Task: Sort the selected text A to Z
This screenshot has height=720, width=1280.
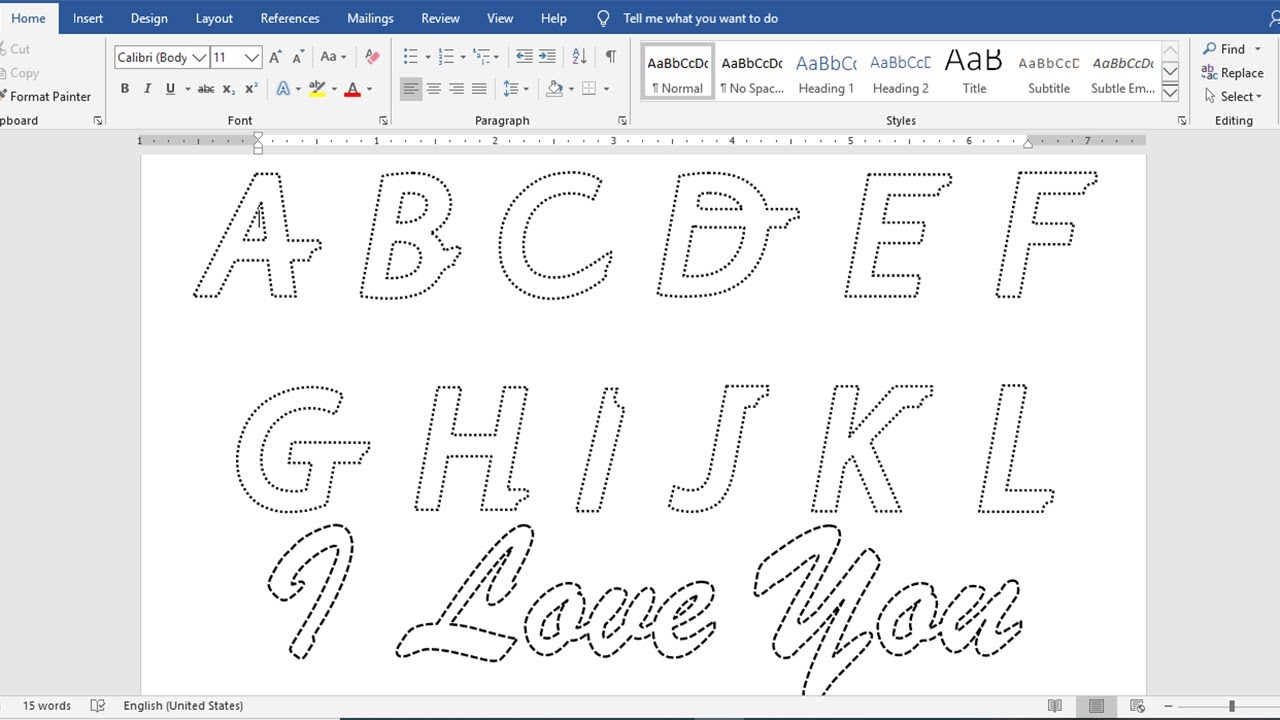Action: click(579, 57)
